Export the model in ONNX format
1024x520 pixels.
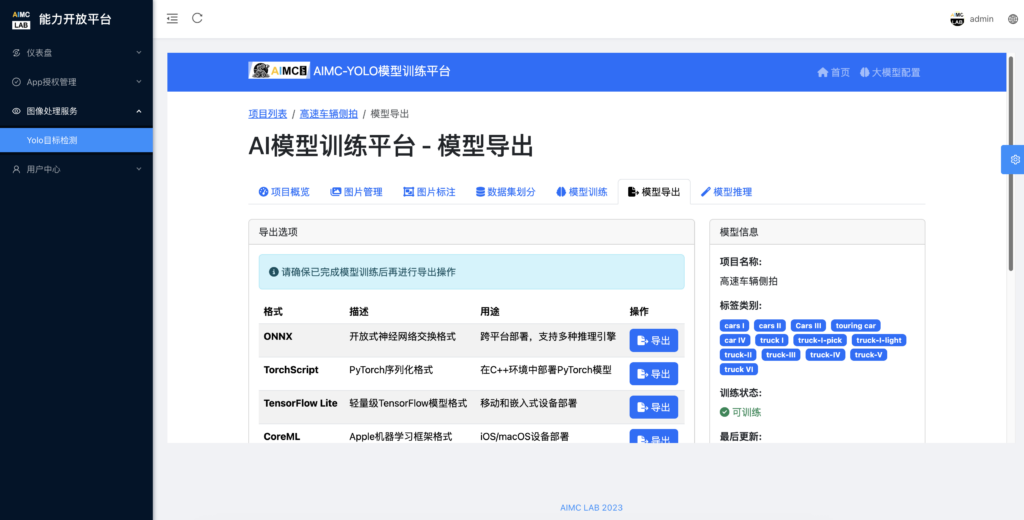653,341
